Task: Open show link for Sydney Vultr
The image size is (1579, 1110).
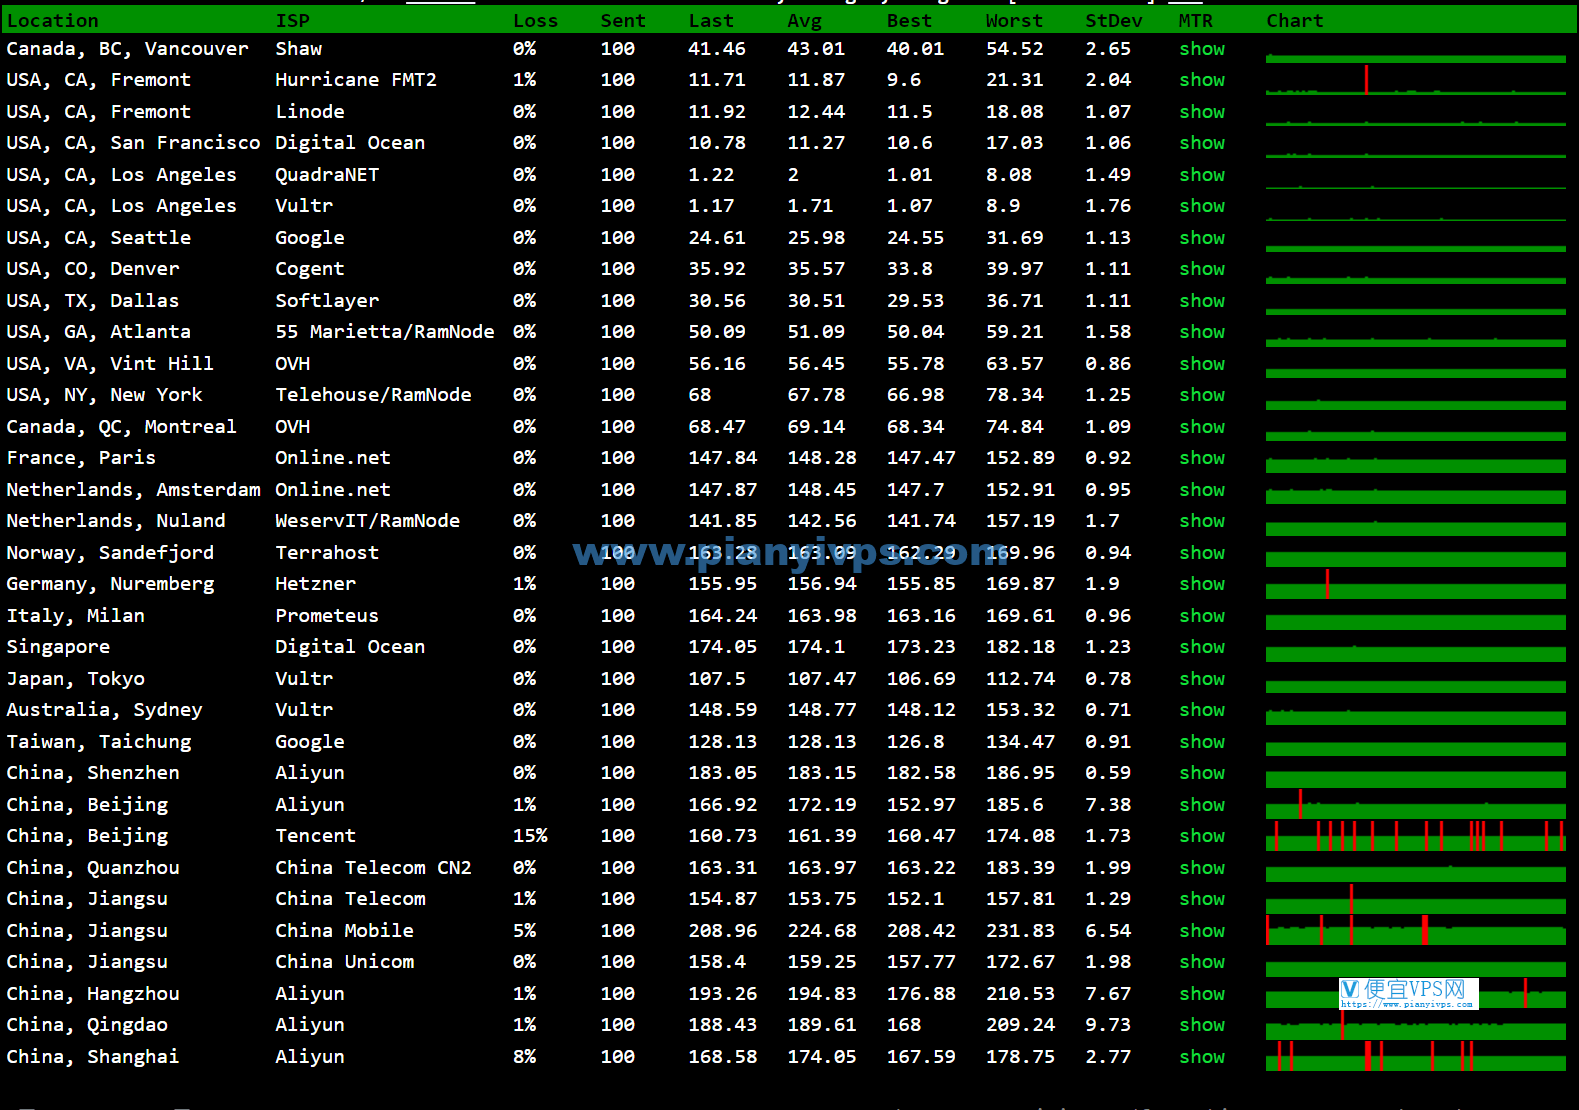Action: click(x=1201, y=710)
